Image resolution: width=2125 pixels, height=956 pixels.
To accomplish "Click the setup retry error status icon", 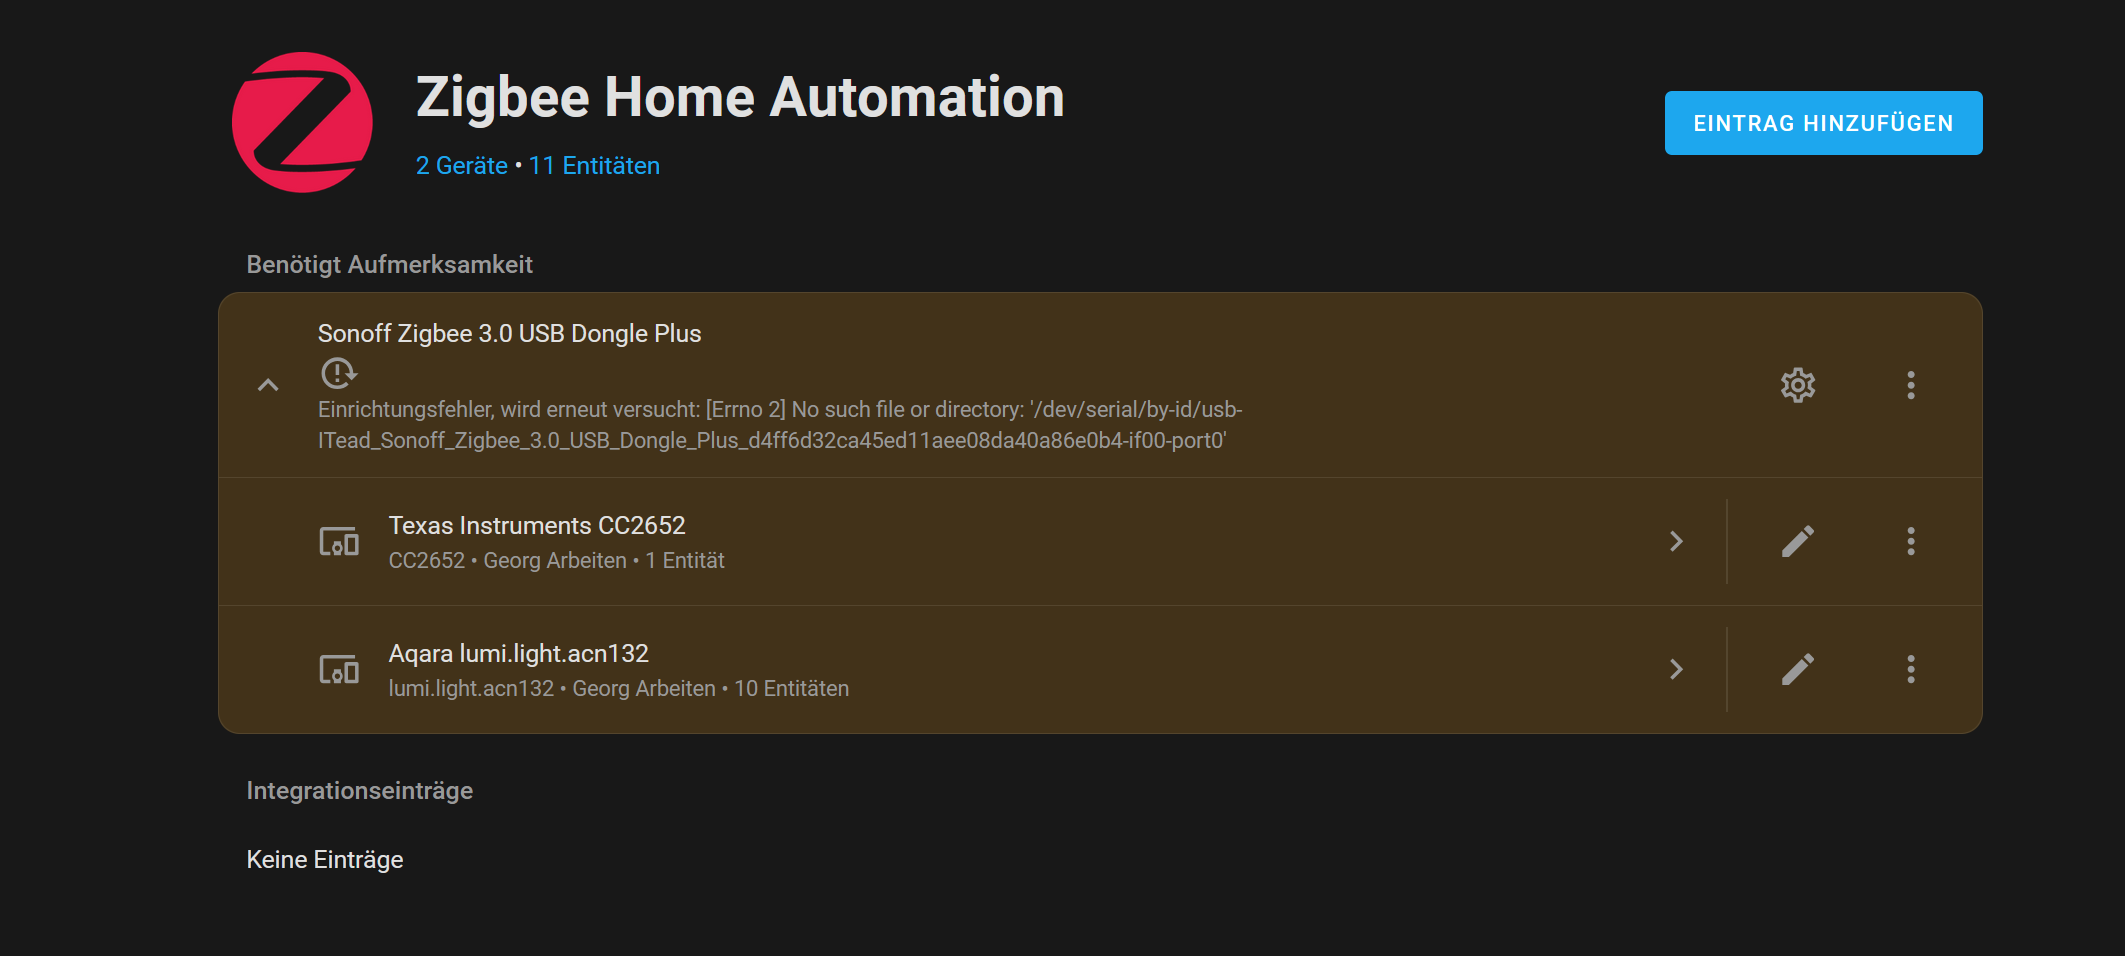I will (338, 373).
